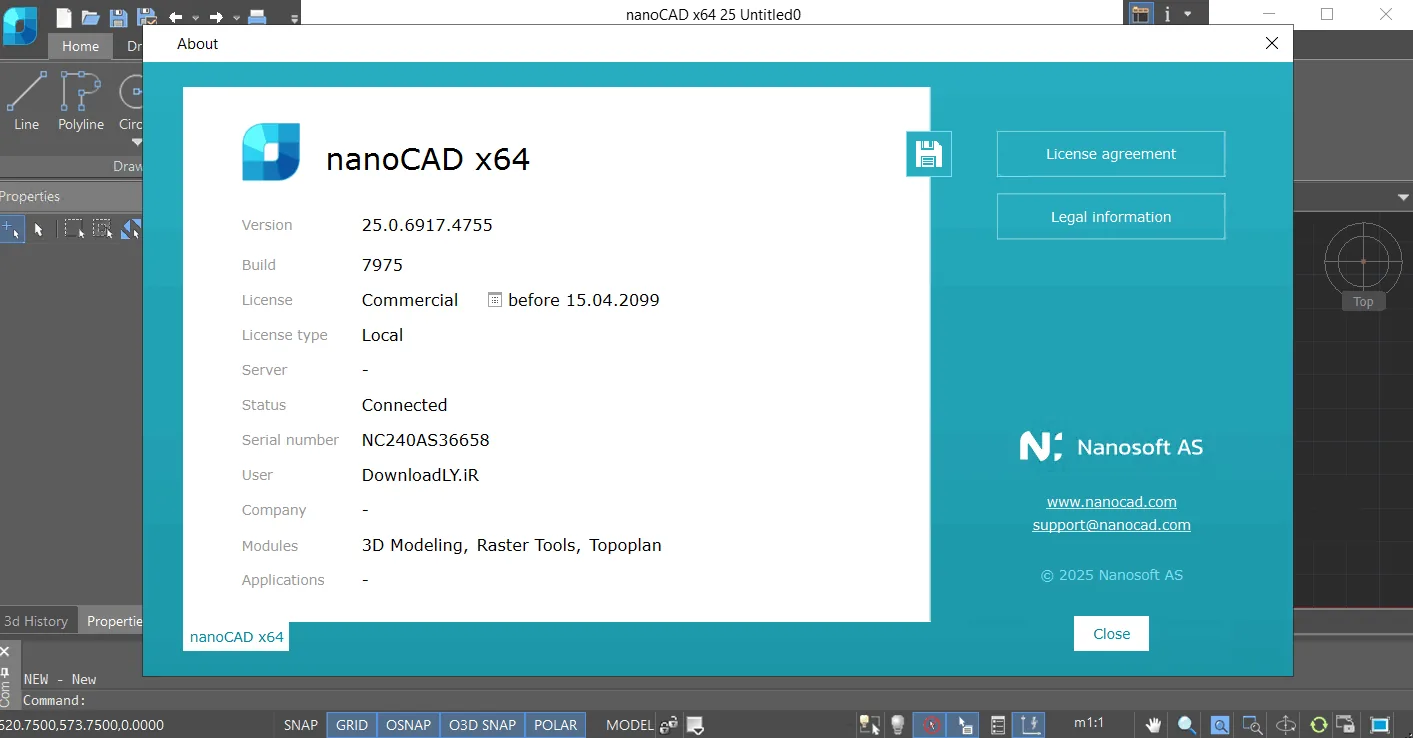The width and height of the screenshot is (1413, 738).
Task: Click the m1:1 scale in status bar
Action: pos(1089,723)
